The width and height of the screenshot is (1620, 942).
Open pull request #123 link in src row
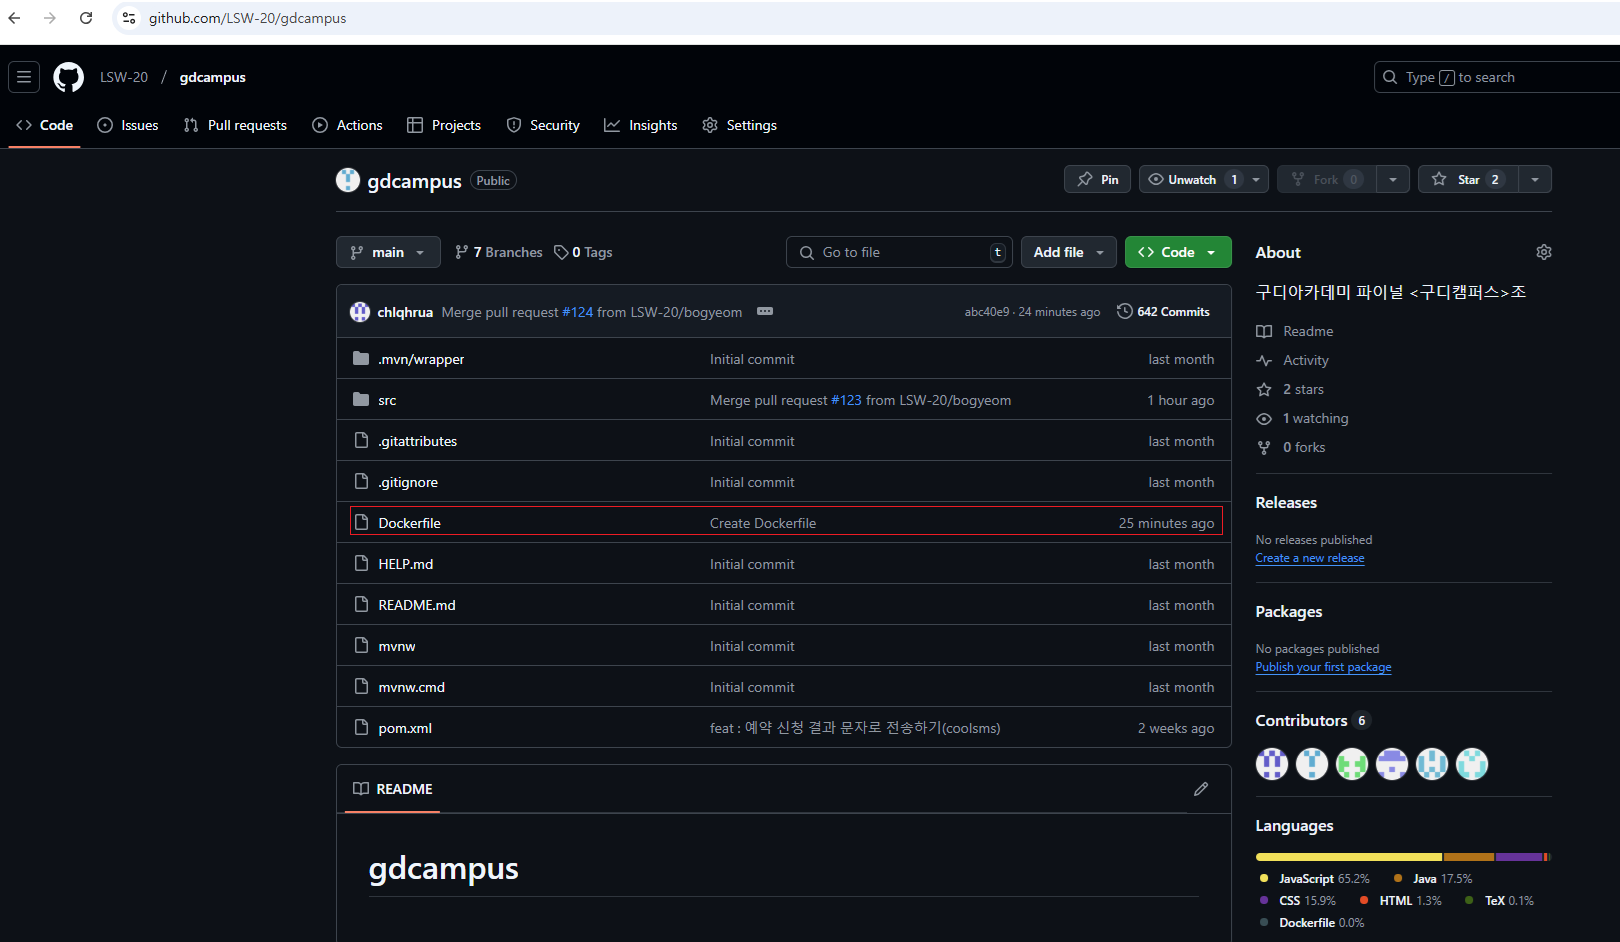846,400
